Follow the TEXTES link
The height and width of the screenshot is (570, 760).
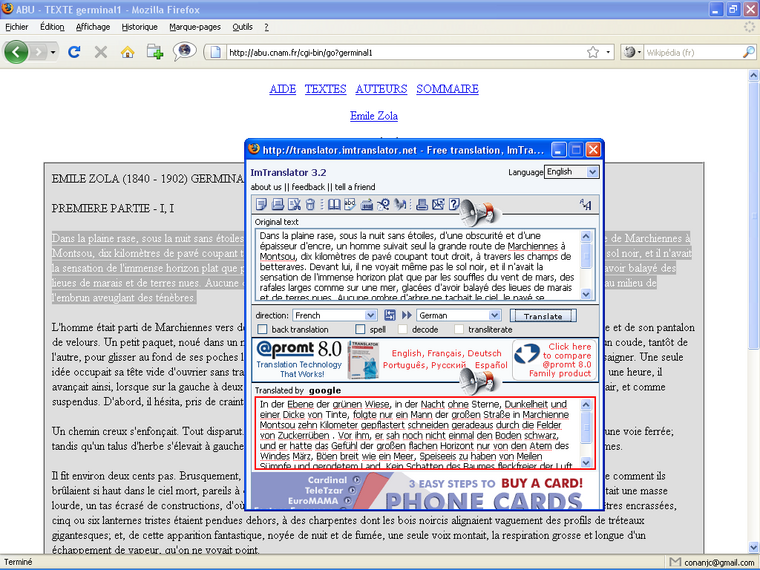click(325, 89)
